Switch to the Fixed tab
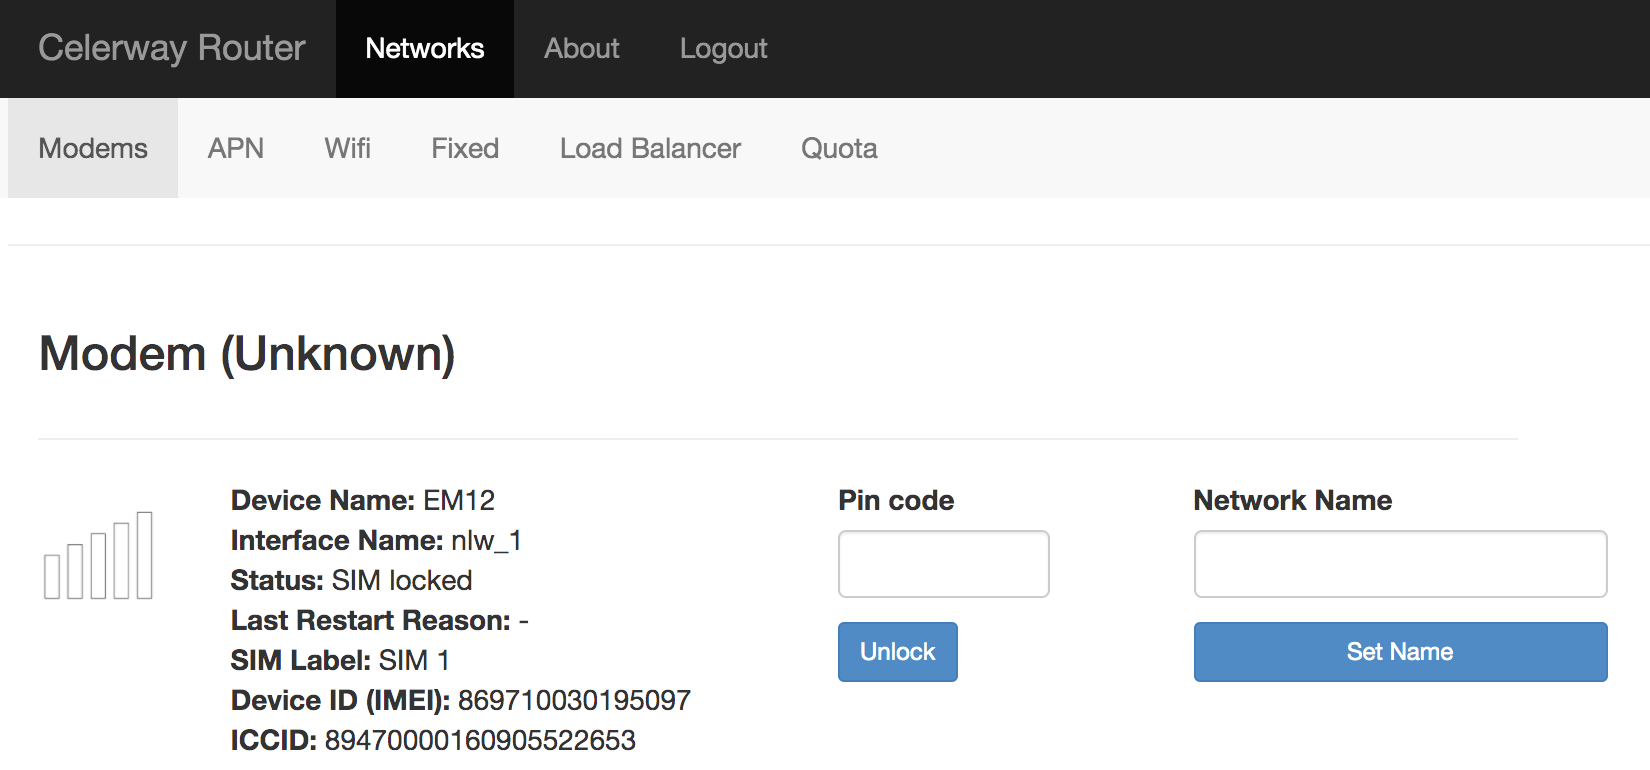1650x770 pixels. pyautogui.click(x=465, y=148)
